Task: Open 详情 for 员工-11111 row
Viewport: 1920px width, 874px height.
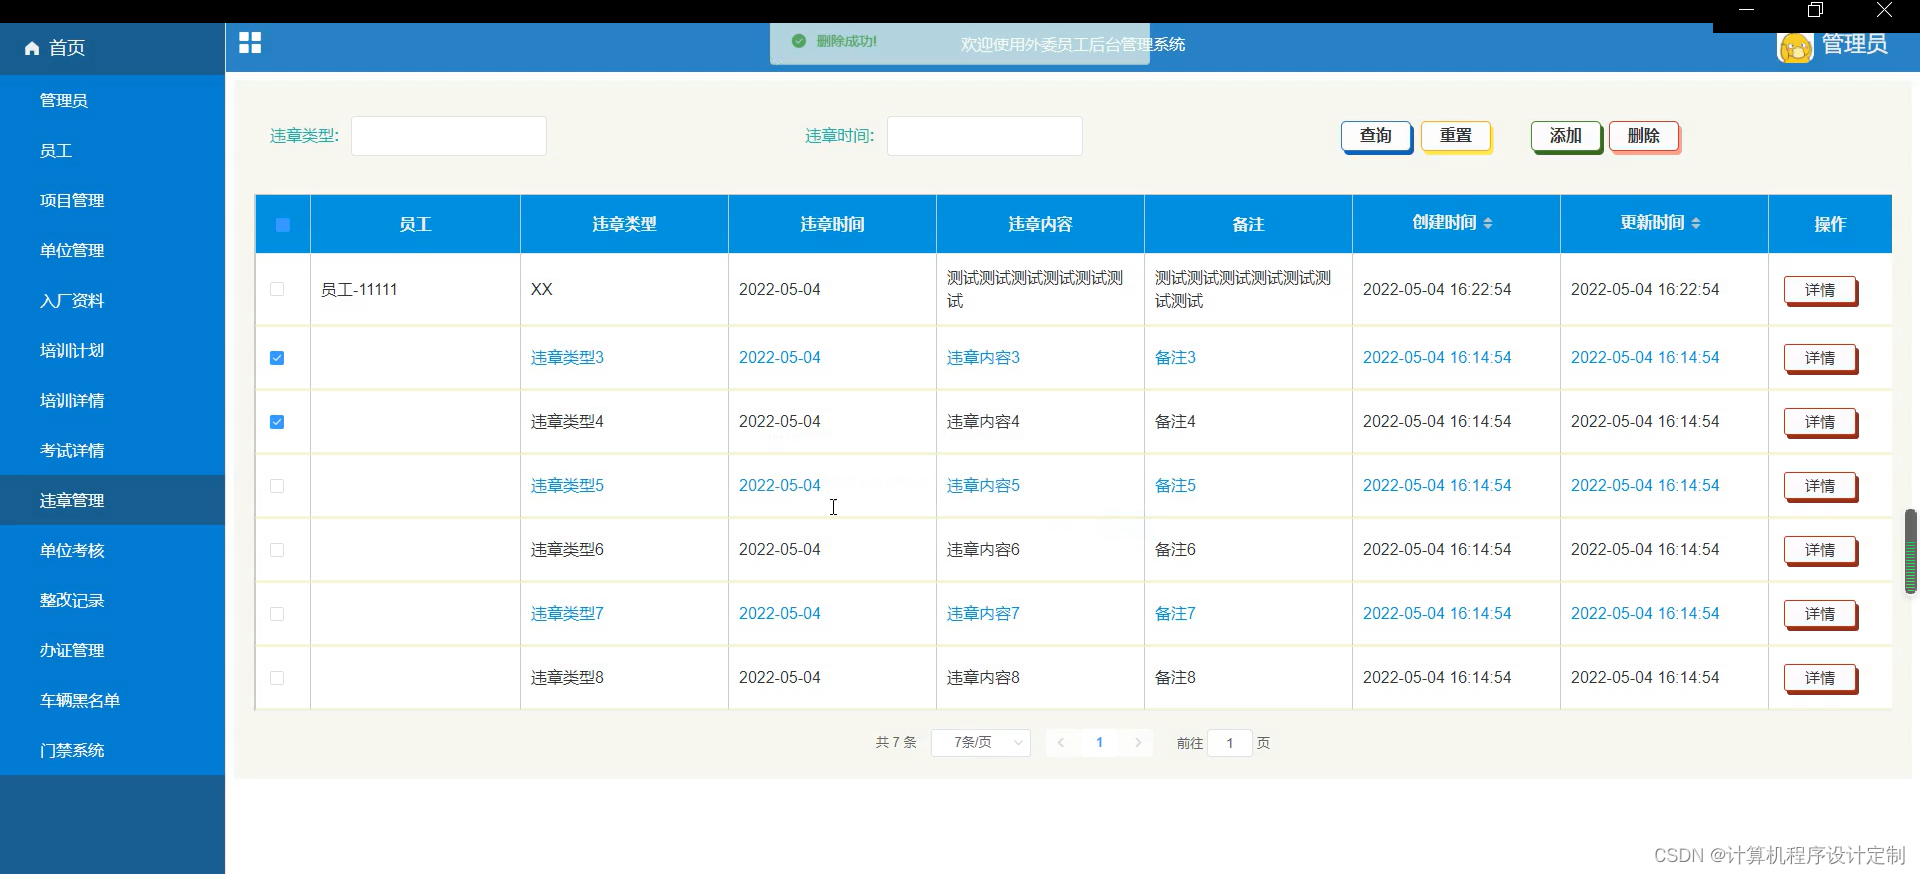Action: [1820, 290]
